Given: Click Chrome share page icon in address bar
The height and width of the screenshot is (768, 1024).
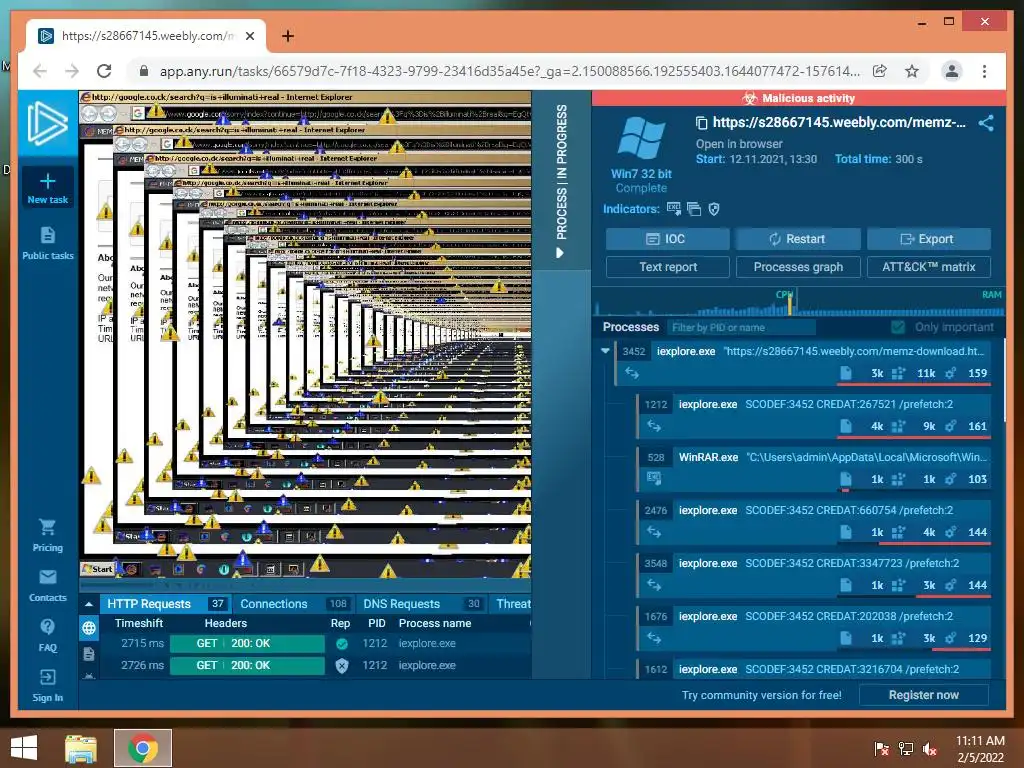Looking at the screenshot, I should coord(880,71).
